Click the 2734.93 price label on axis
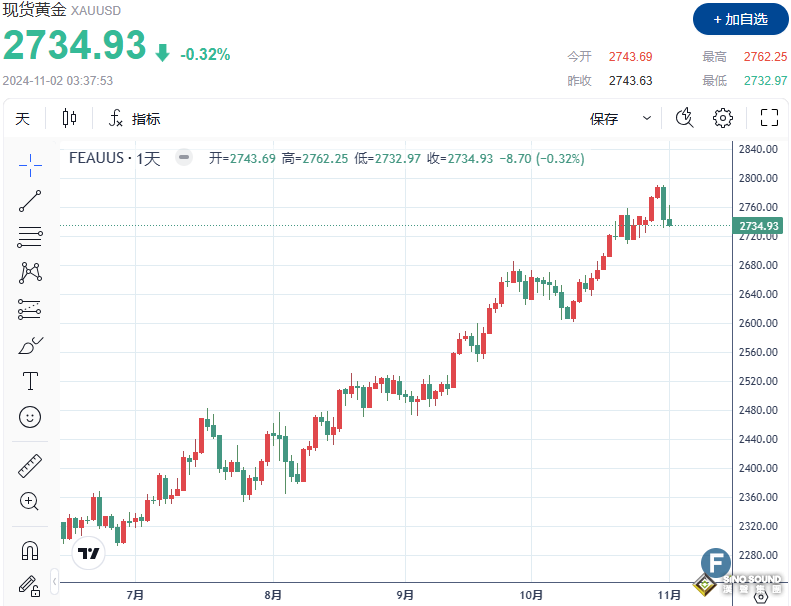 coord(758,226)
